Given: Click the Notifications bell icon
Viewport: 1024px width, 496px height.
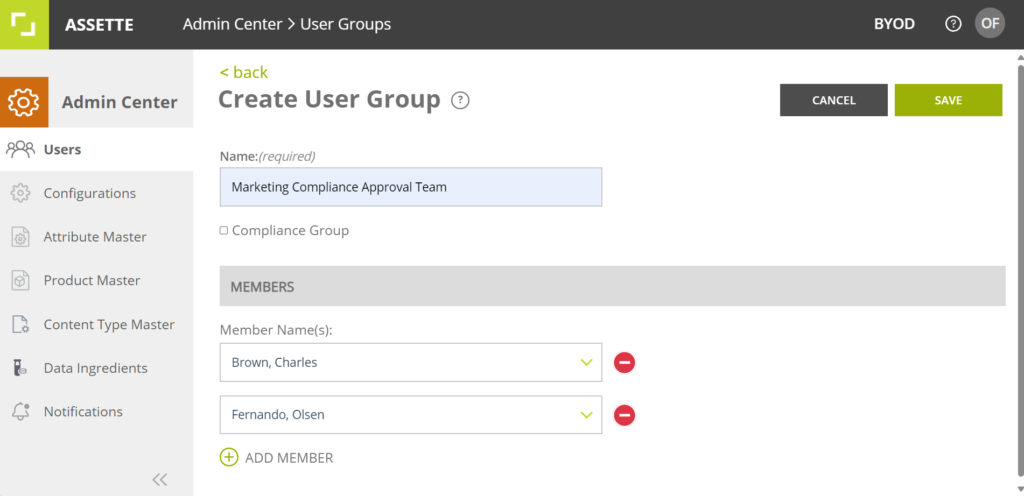Looking at the screenshot, I should [x=20, y=412].
